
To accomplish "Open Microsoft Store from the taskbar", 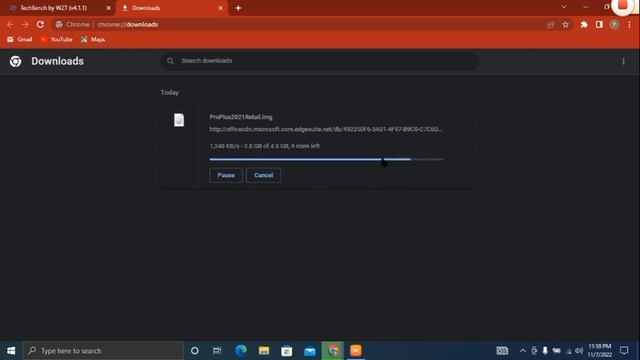I will tap(287, 351).
